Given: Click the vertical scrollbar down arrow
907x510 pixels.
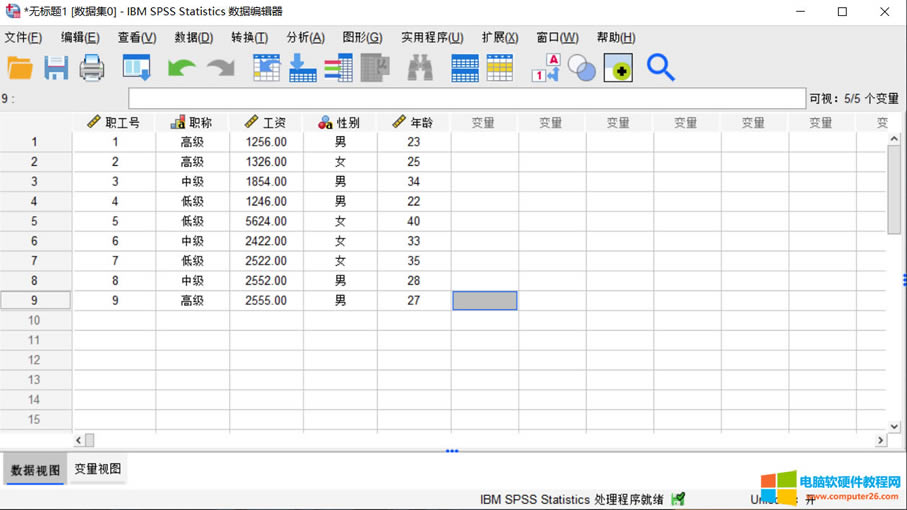Looking at the screenshot, I should [894, 426].
